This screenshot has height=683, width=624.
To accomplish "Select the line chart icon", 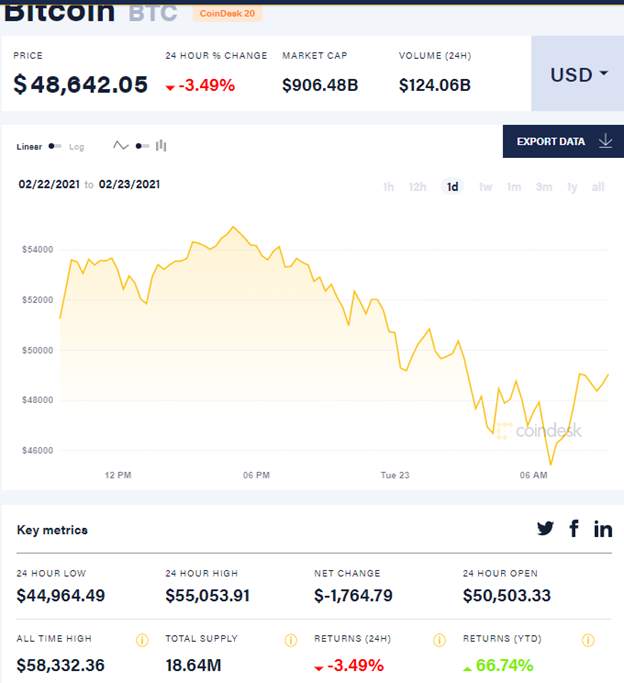I will pyautogui.click(x=121, y=145).
